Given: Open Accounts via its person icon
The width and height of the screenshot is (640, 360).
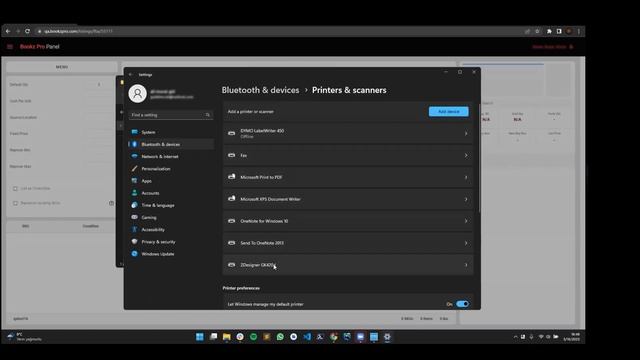Looking at the screenshot, I should point(134,193).
